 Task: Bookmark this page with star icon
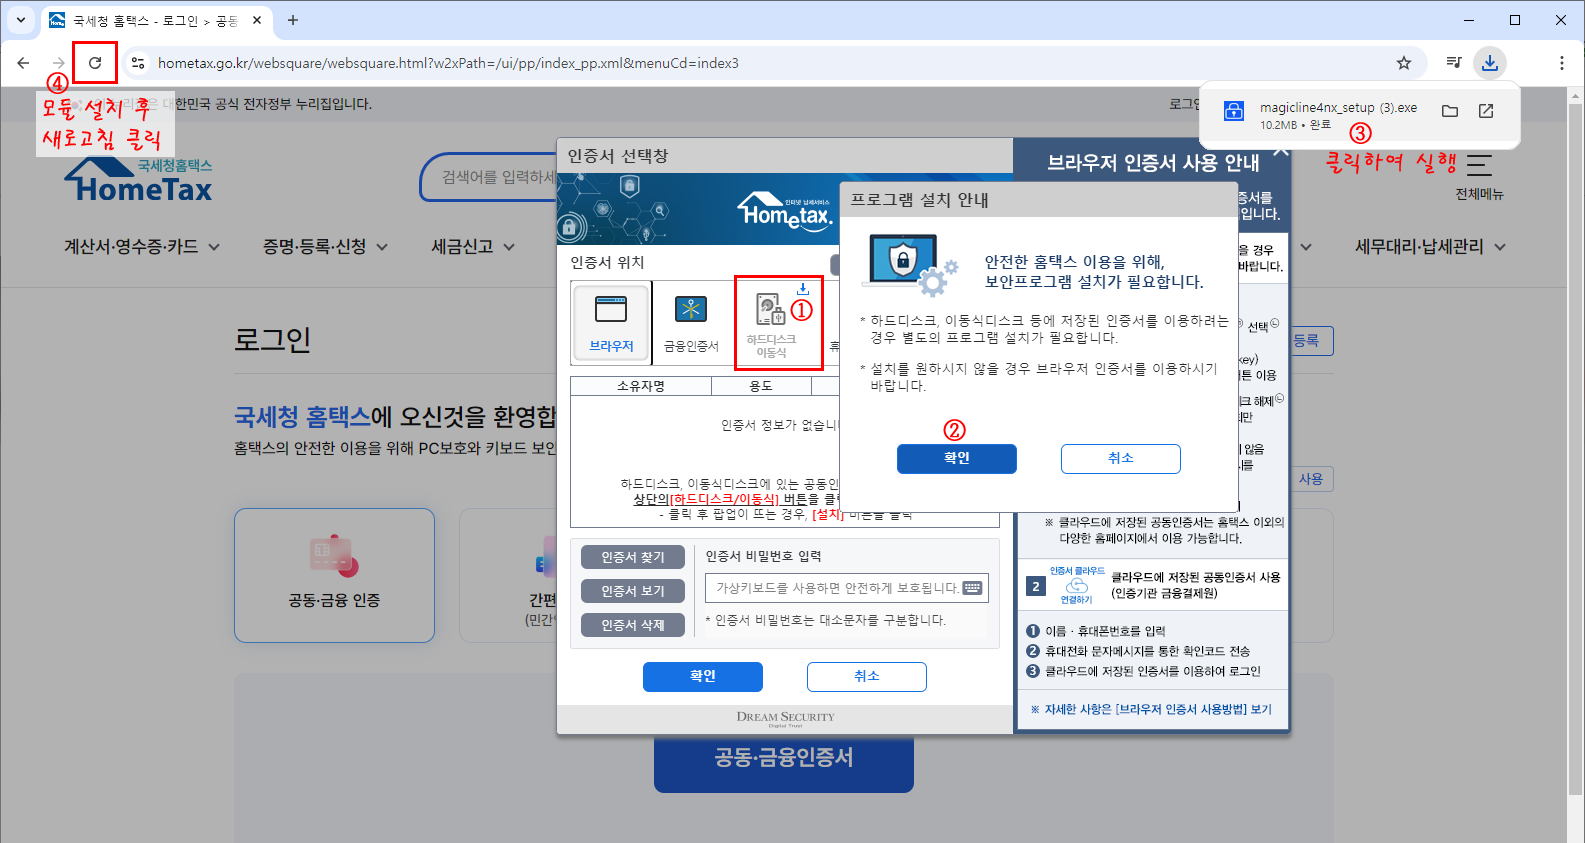tap(1404, 63)
